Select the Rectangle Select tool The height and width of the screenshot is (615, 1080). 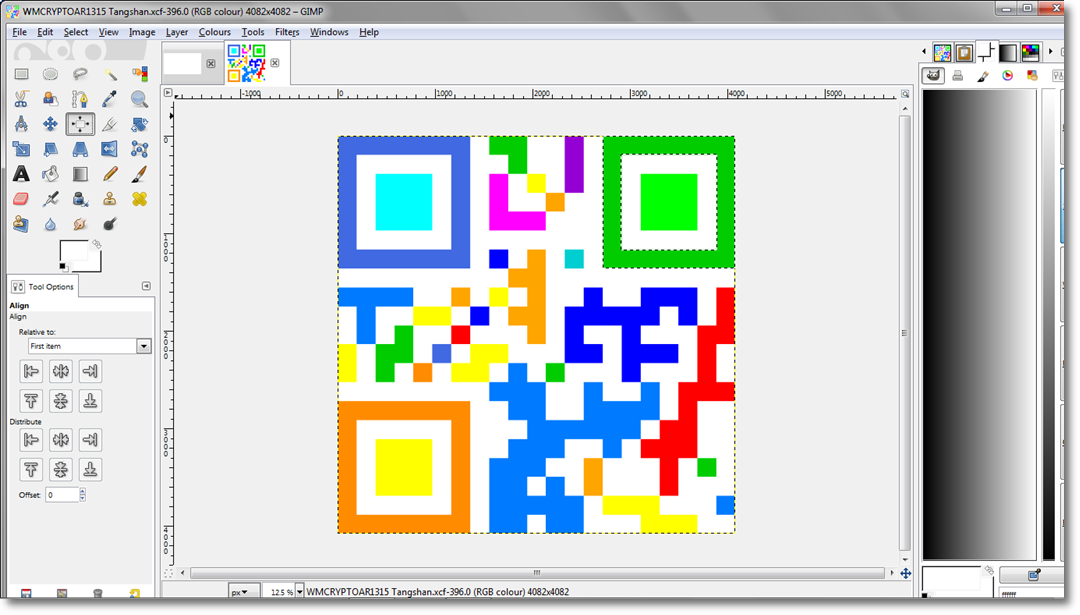[21, 74]
